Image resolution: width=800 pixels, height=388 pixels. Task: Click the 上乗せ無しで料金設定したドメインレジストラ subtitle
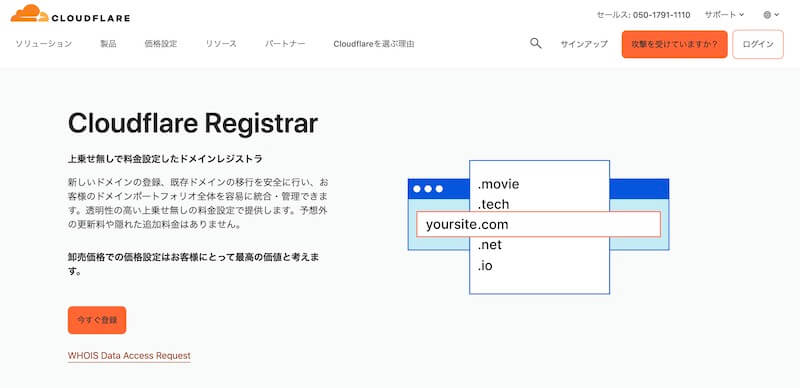pos(165,159)
